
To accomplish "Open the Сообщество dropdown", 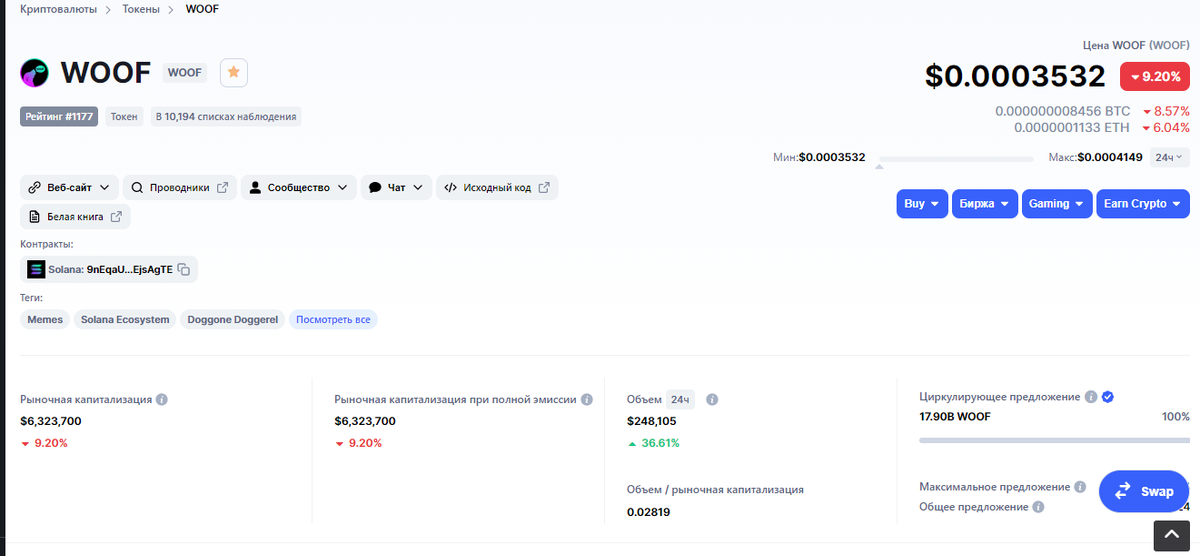I will point(298,187).
